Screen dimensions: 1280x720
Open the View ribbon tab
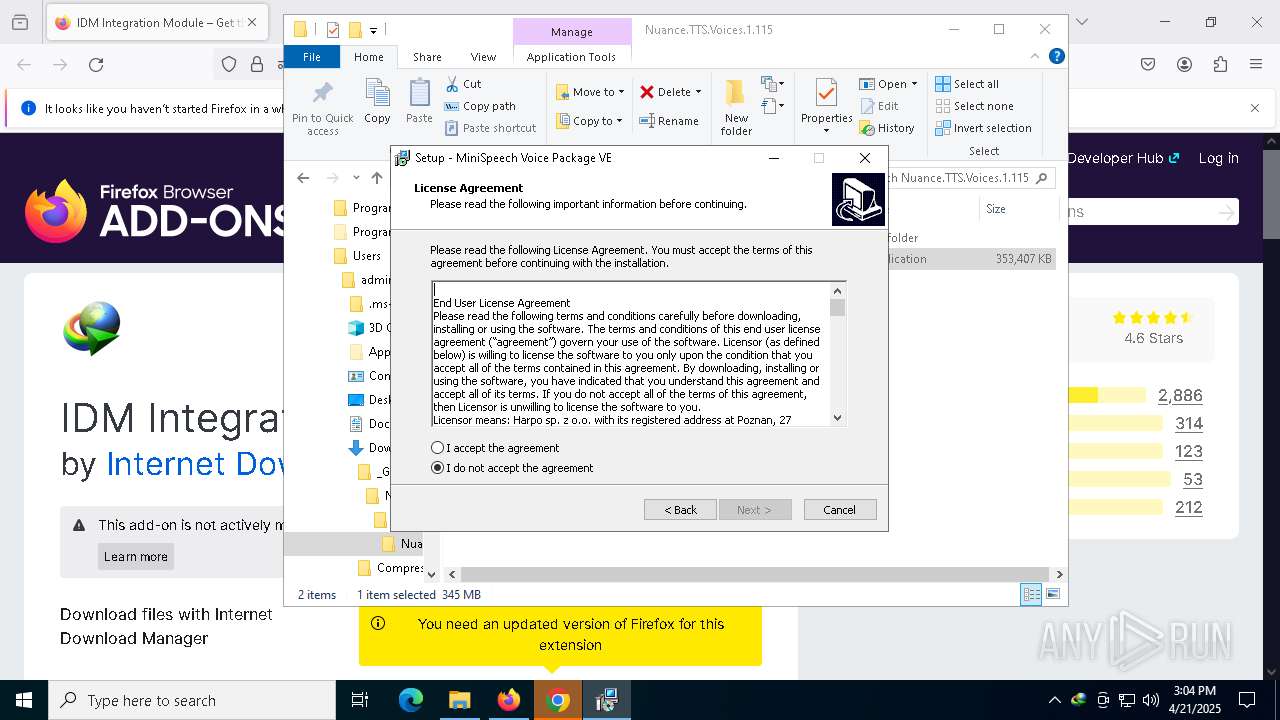click(483, 57)
